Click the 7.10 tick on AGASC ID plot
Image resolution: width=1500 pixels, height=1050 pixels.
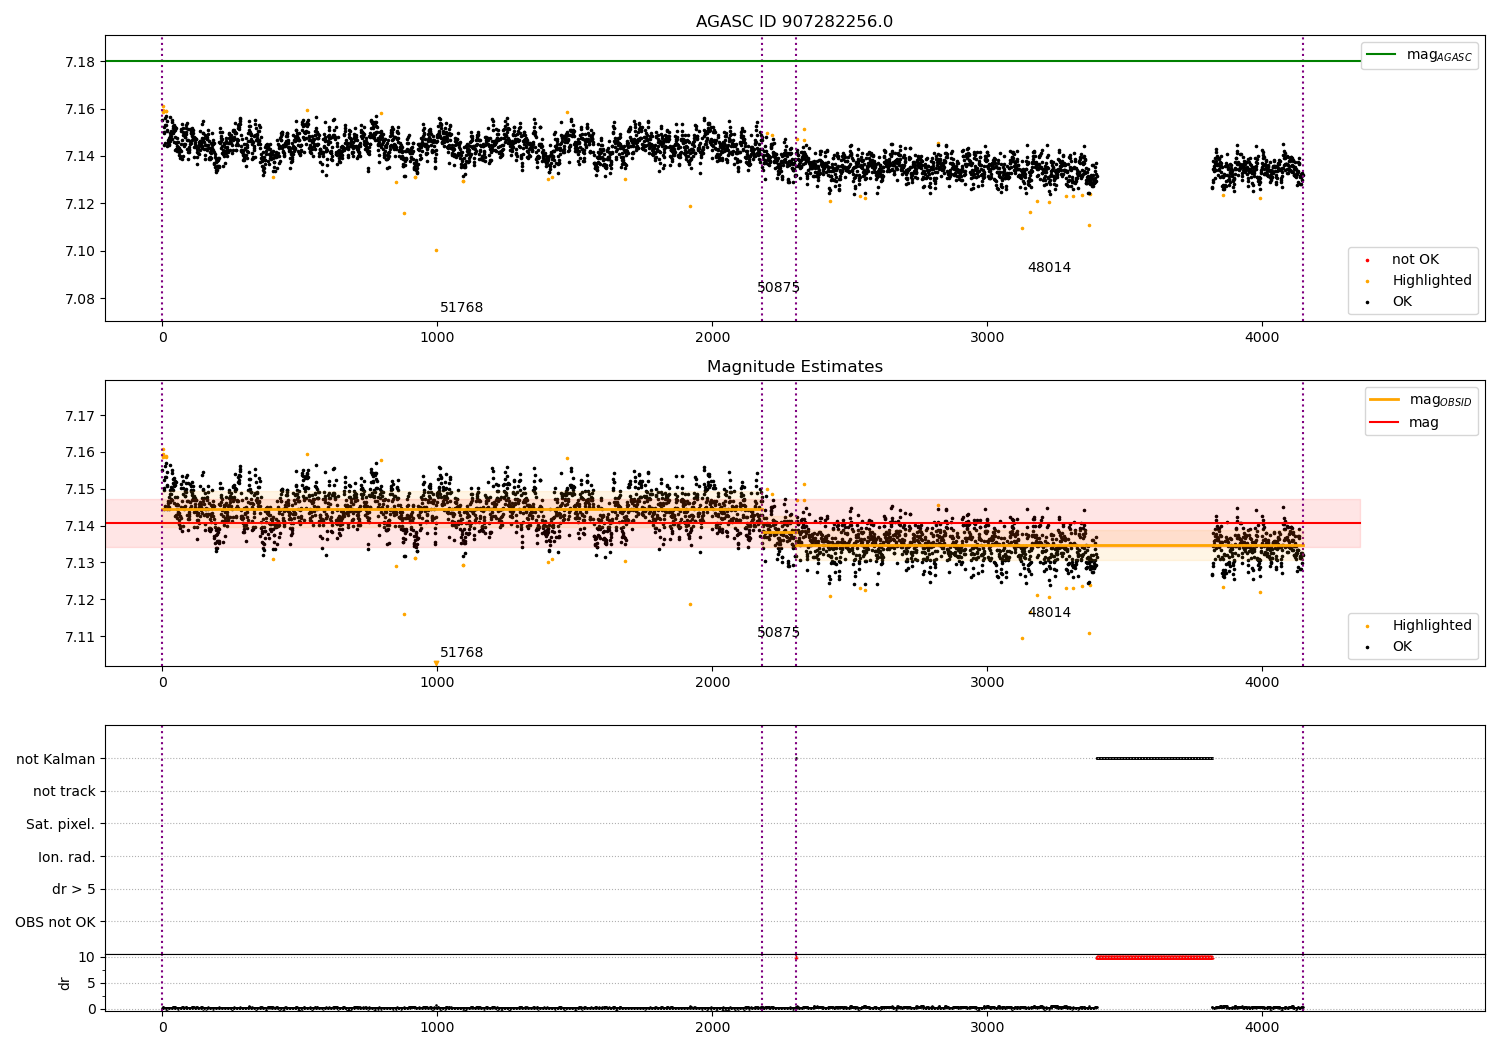(79, 252)
